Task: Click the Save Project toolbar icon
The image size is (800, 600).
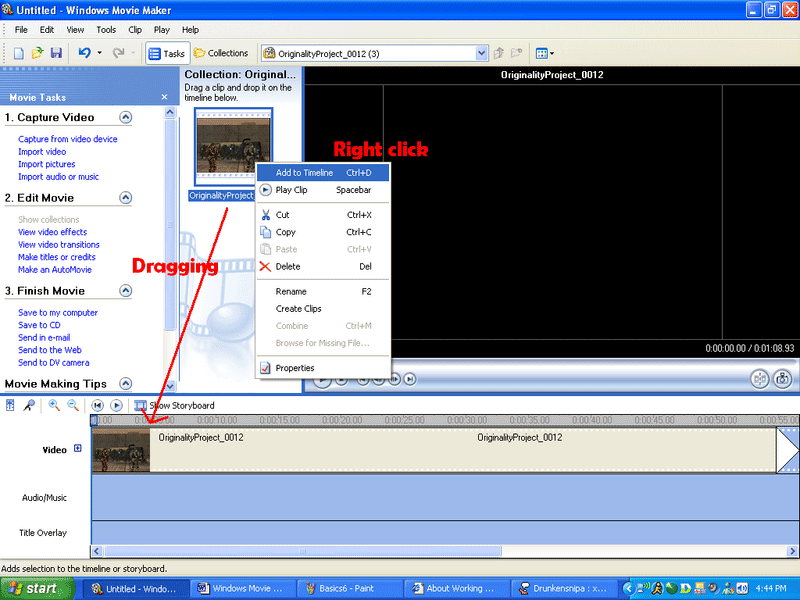Action: point(56,53)
